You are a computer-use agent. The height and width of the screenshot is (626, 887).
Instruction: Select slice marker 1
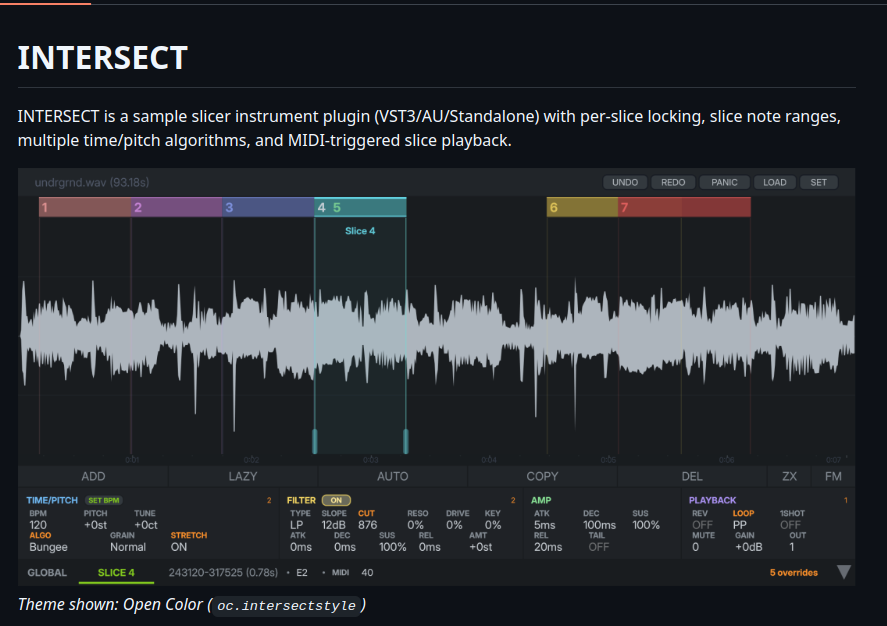[85, 207]
